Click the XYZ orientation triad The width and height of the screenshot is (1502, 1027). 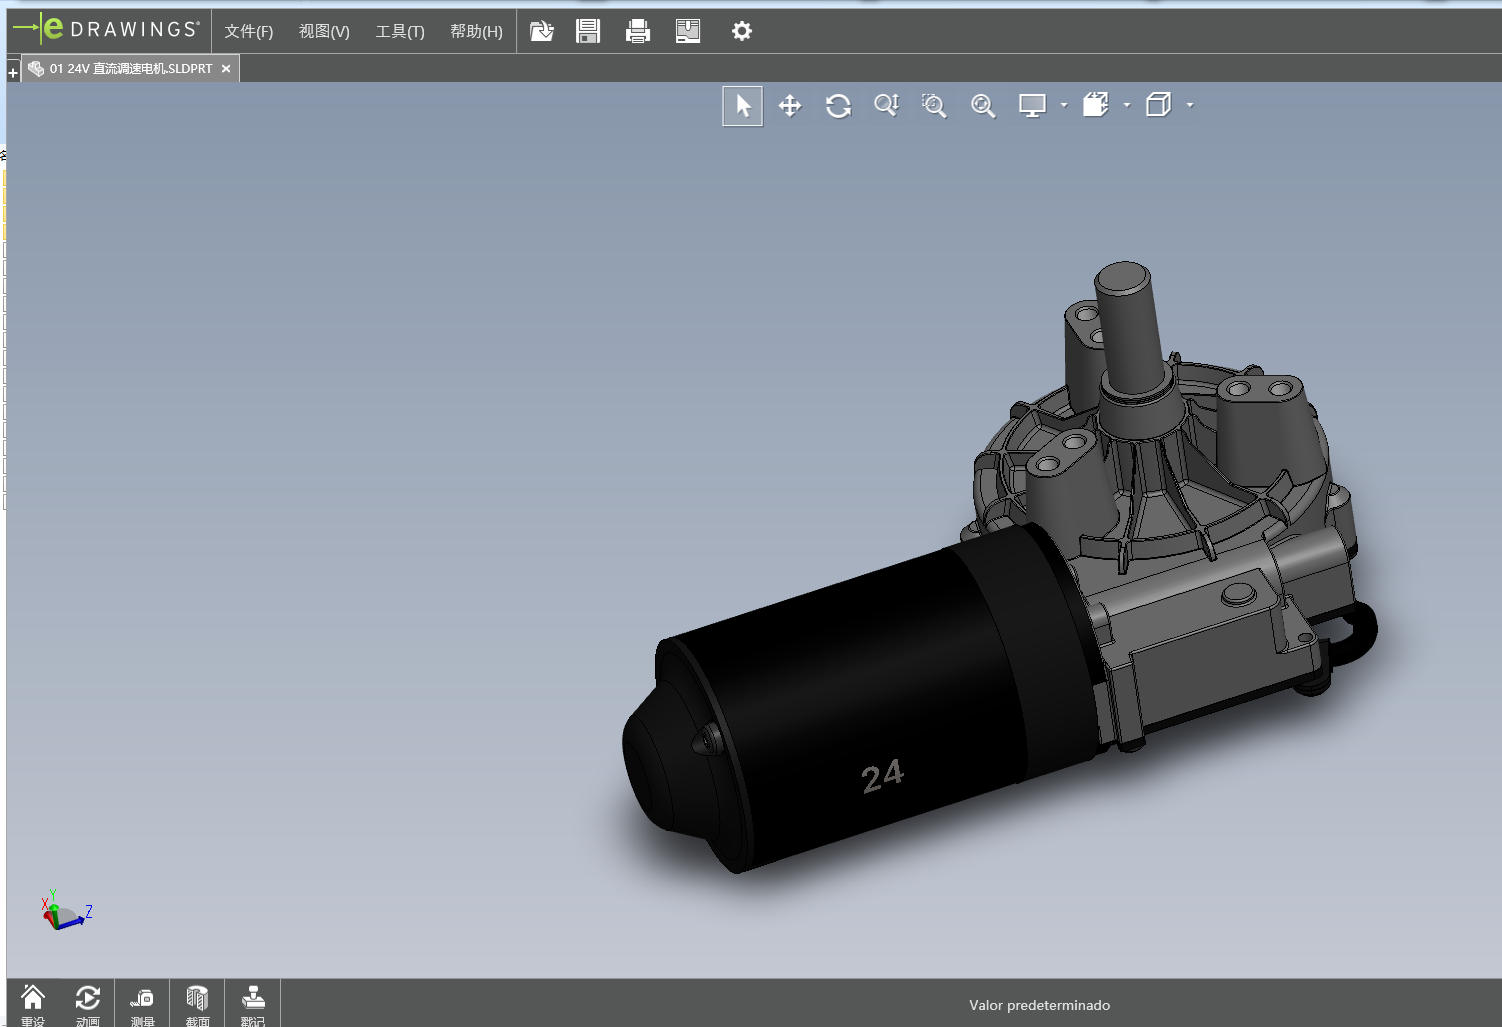pyautogui.click(x=66, y=910)
